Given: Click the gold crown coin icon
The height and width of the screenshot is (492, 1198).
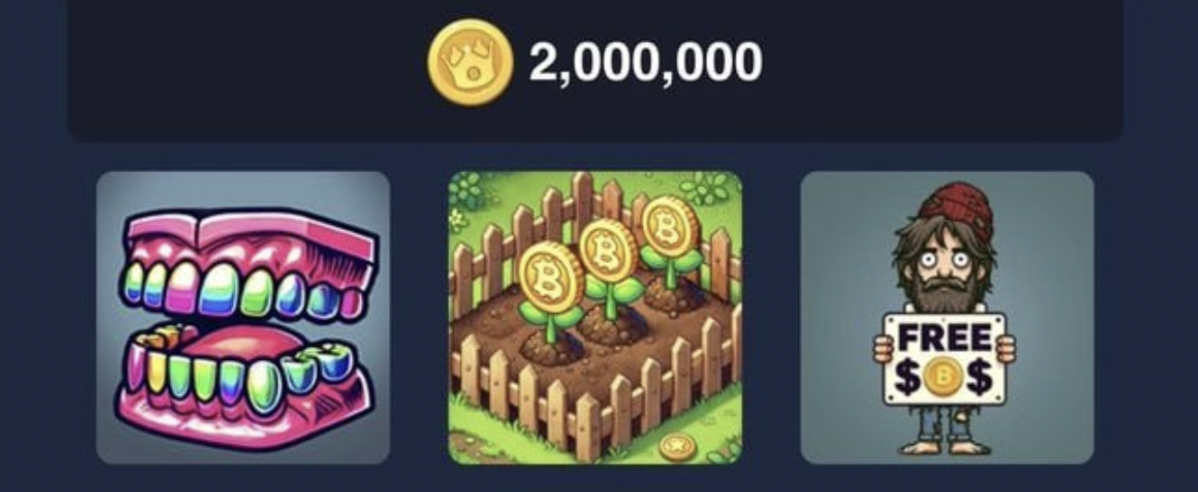Looking at the screenshot, I should point(470,62).
